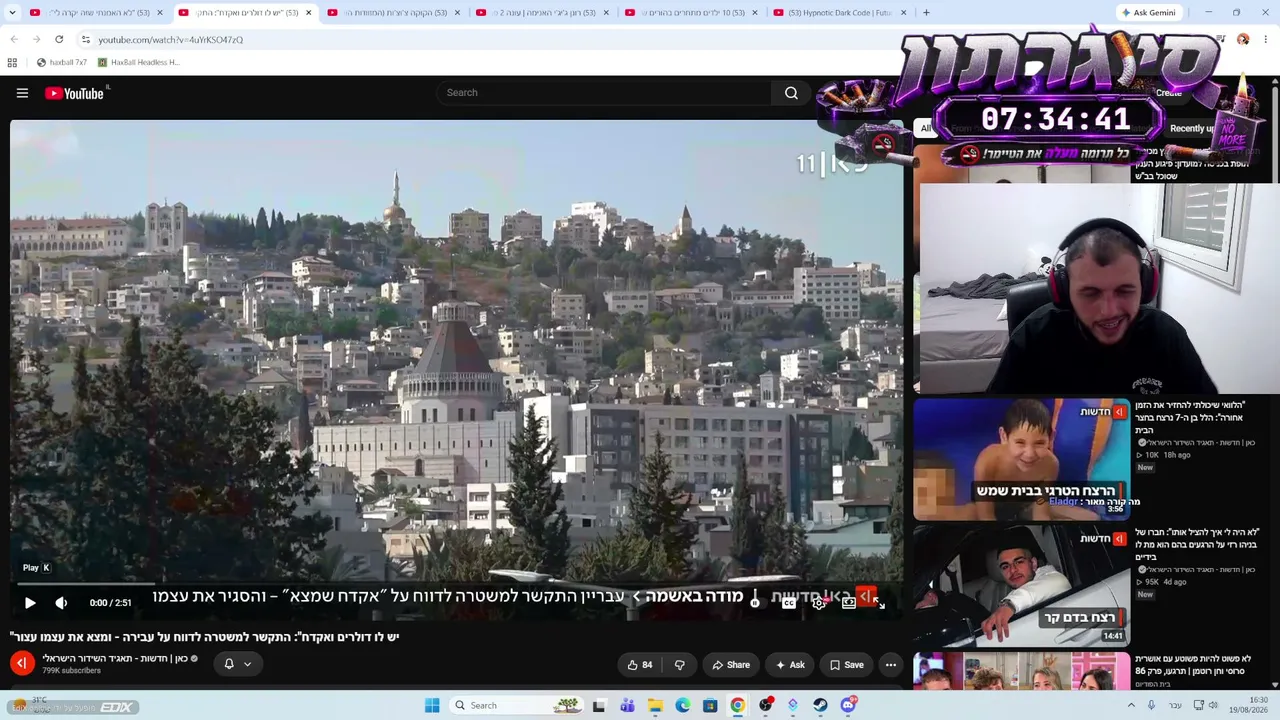
Task: Open the YouTube guide hamburger menu
Action: tap(22, 93)
